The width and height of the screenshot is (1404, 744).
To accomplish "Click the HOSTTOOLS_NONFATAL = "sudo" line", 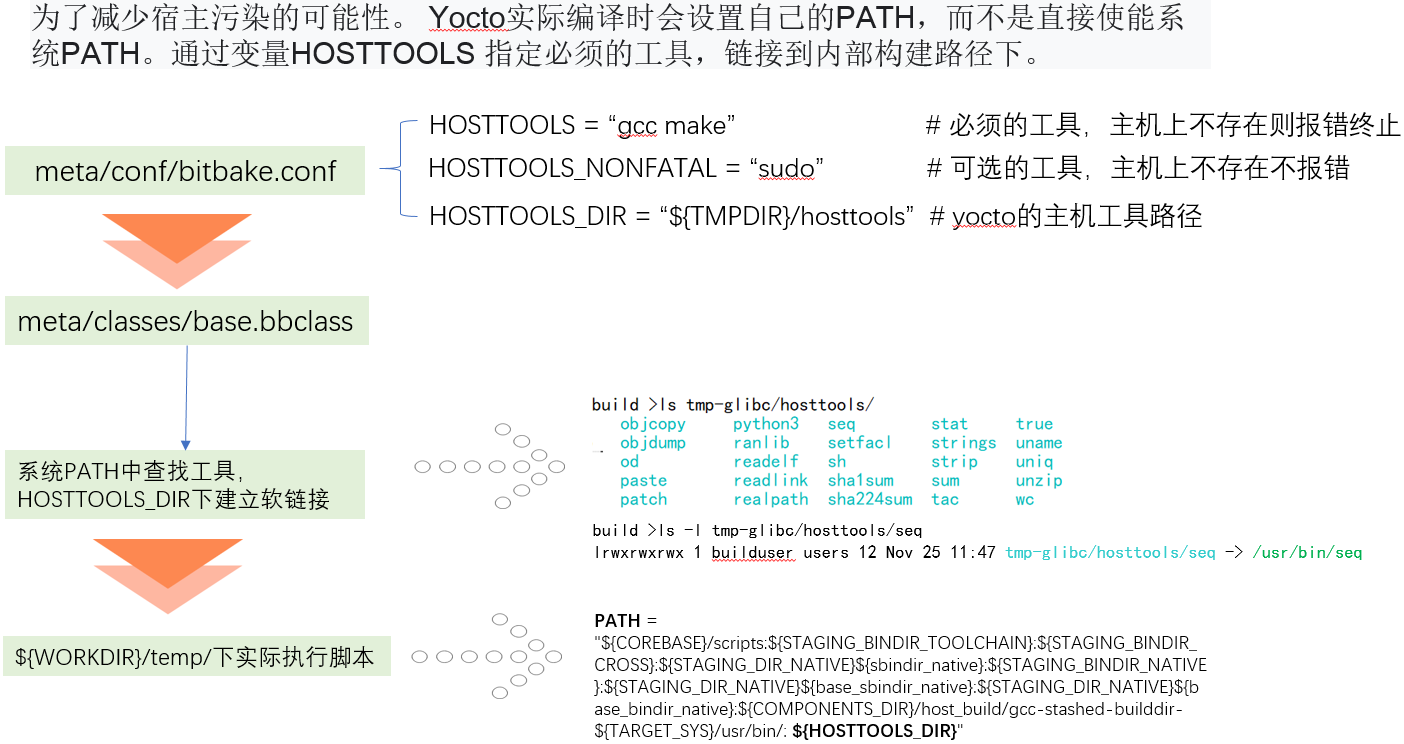I will click(x=625, y=168).
